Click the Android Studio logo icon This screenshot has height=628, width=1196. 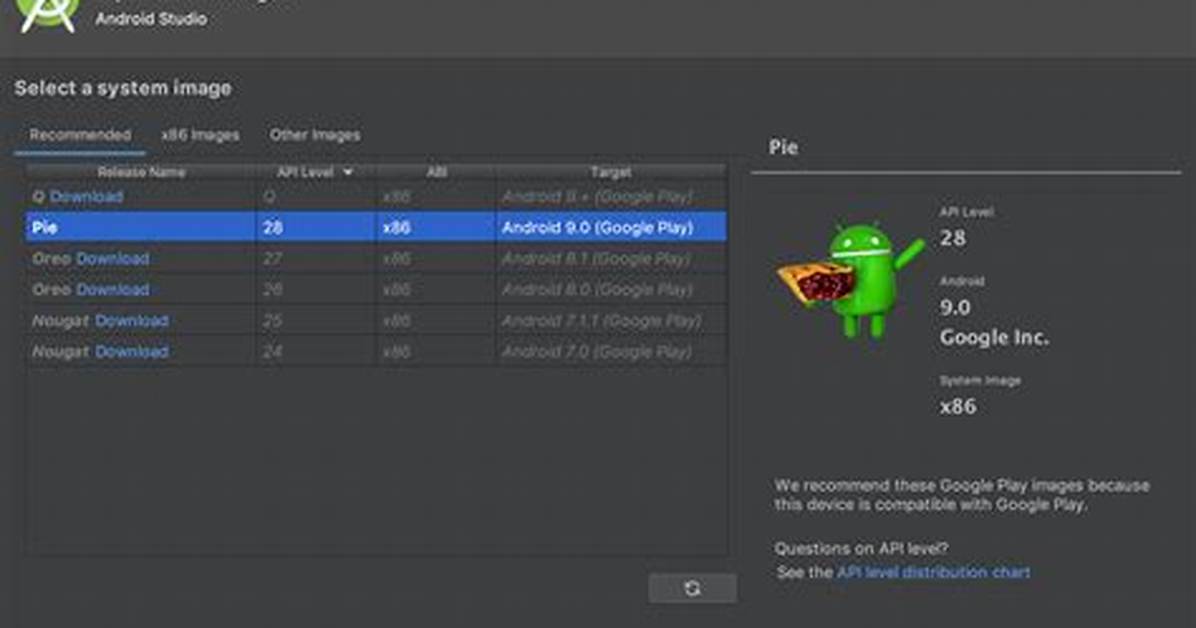point(47,15)
